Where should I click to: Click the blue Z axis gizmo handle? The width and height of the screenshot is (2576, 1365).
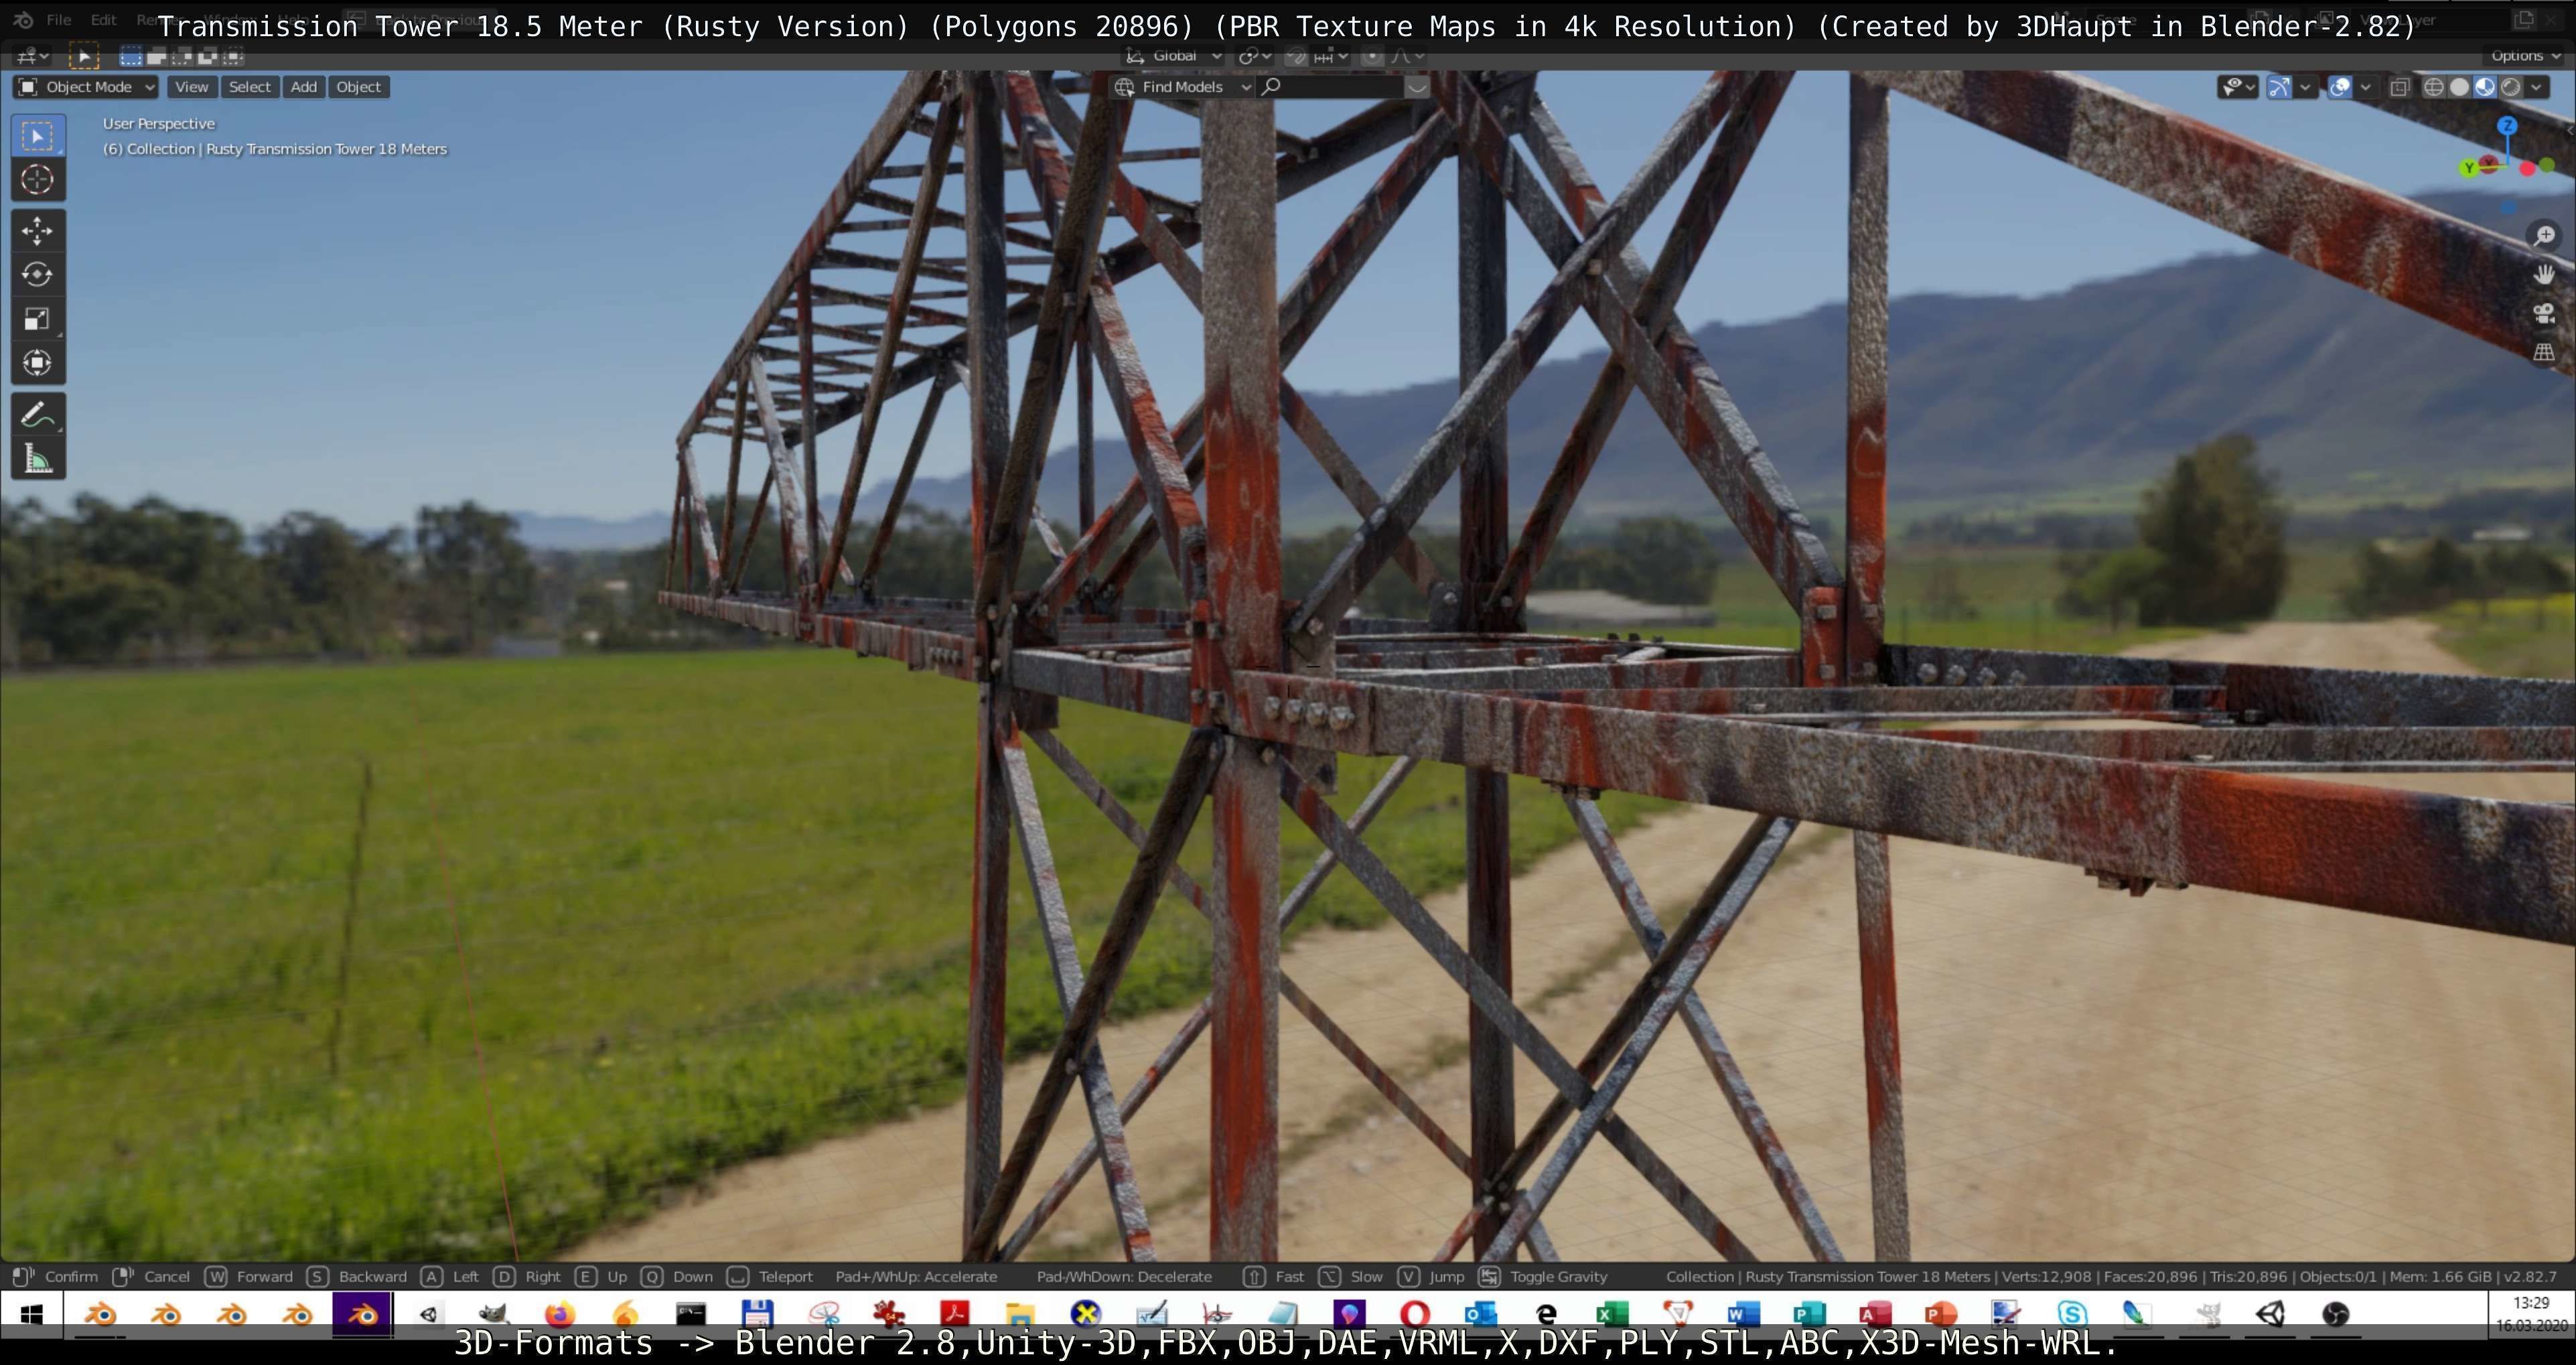point(2507,125)
